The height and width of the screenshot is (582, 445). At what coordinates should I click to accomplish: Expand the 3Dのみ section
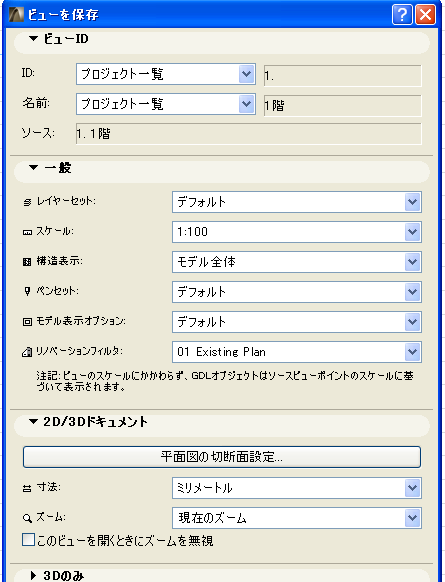[x=33, y=576]
